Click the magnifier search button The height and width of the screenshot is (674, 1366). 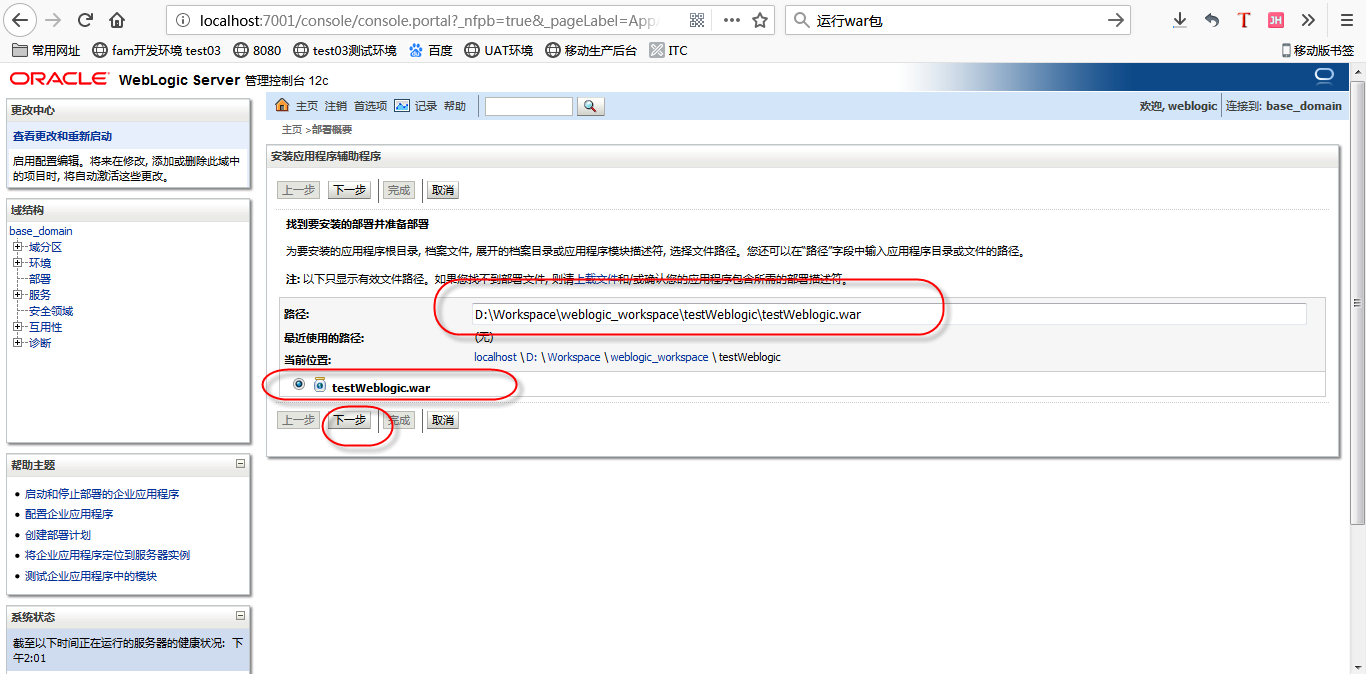point(590,106)
